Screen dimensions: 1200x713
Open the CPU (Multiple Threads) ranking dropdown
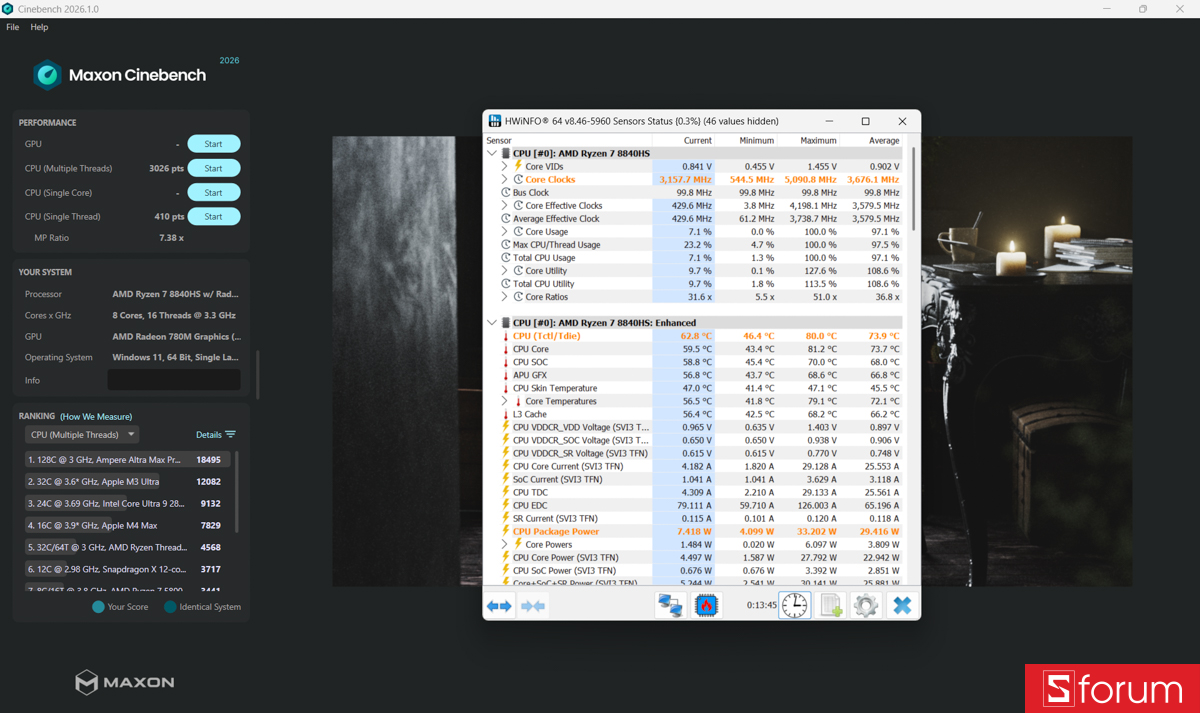82,435
